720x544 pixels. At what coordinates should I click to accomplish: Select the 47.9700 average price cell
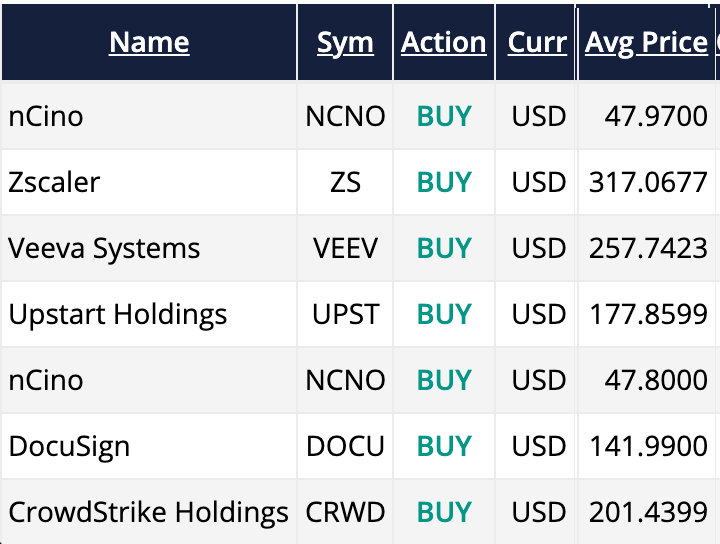click(656, 116)
